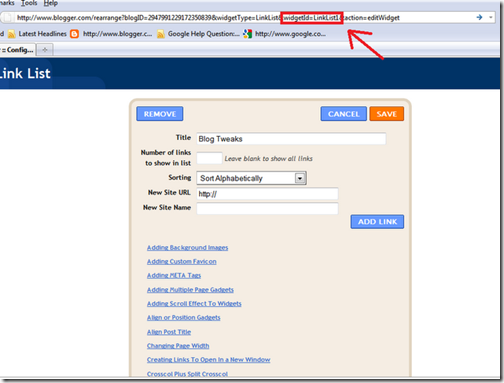This screenshot has height=383, width=504.
Task: Select the Config... browser tab
Action: pyautogui.click(x=17, y=50)
